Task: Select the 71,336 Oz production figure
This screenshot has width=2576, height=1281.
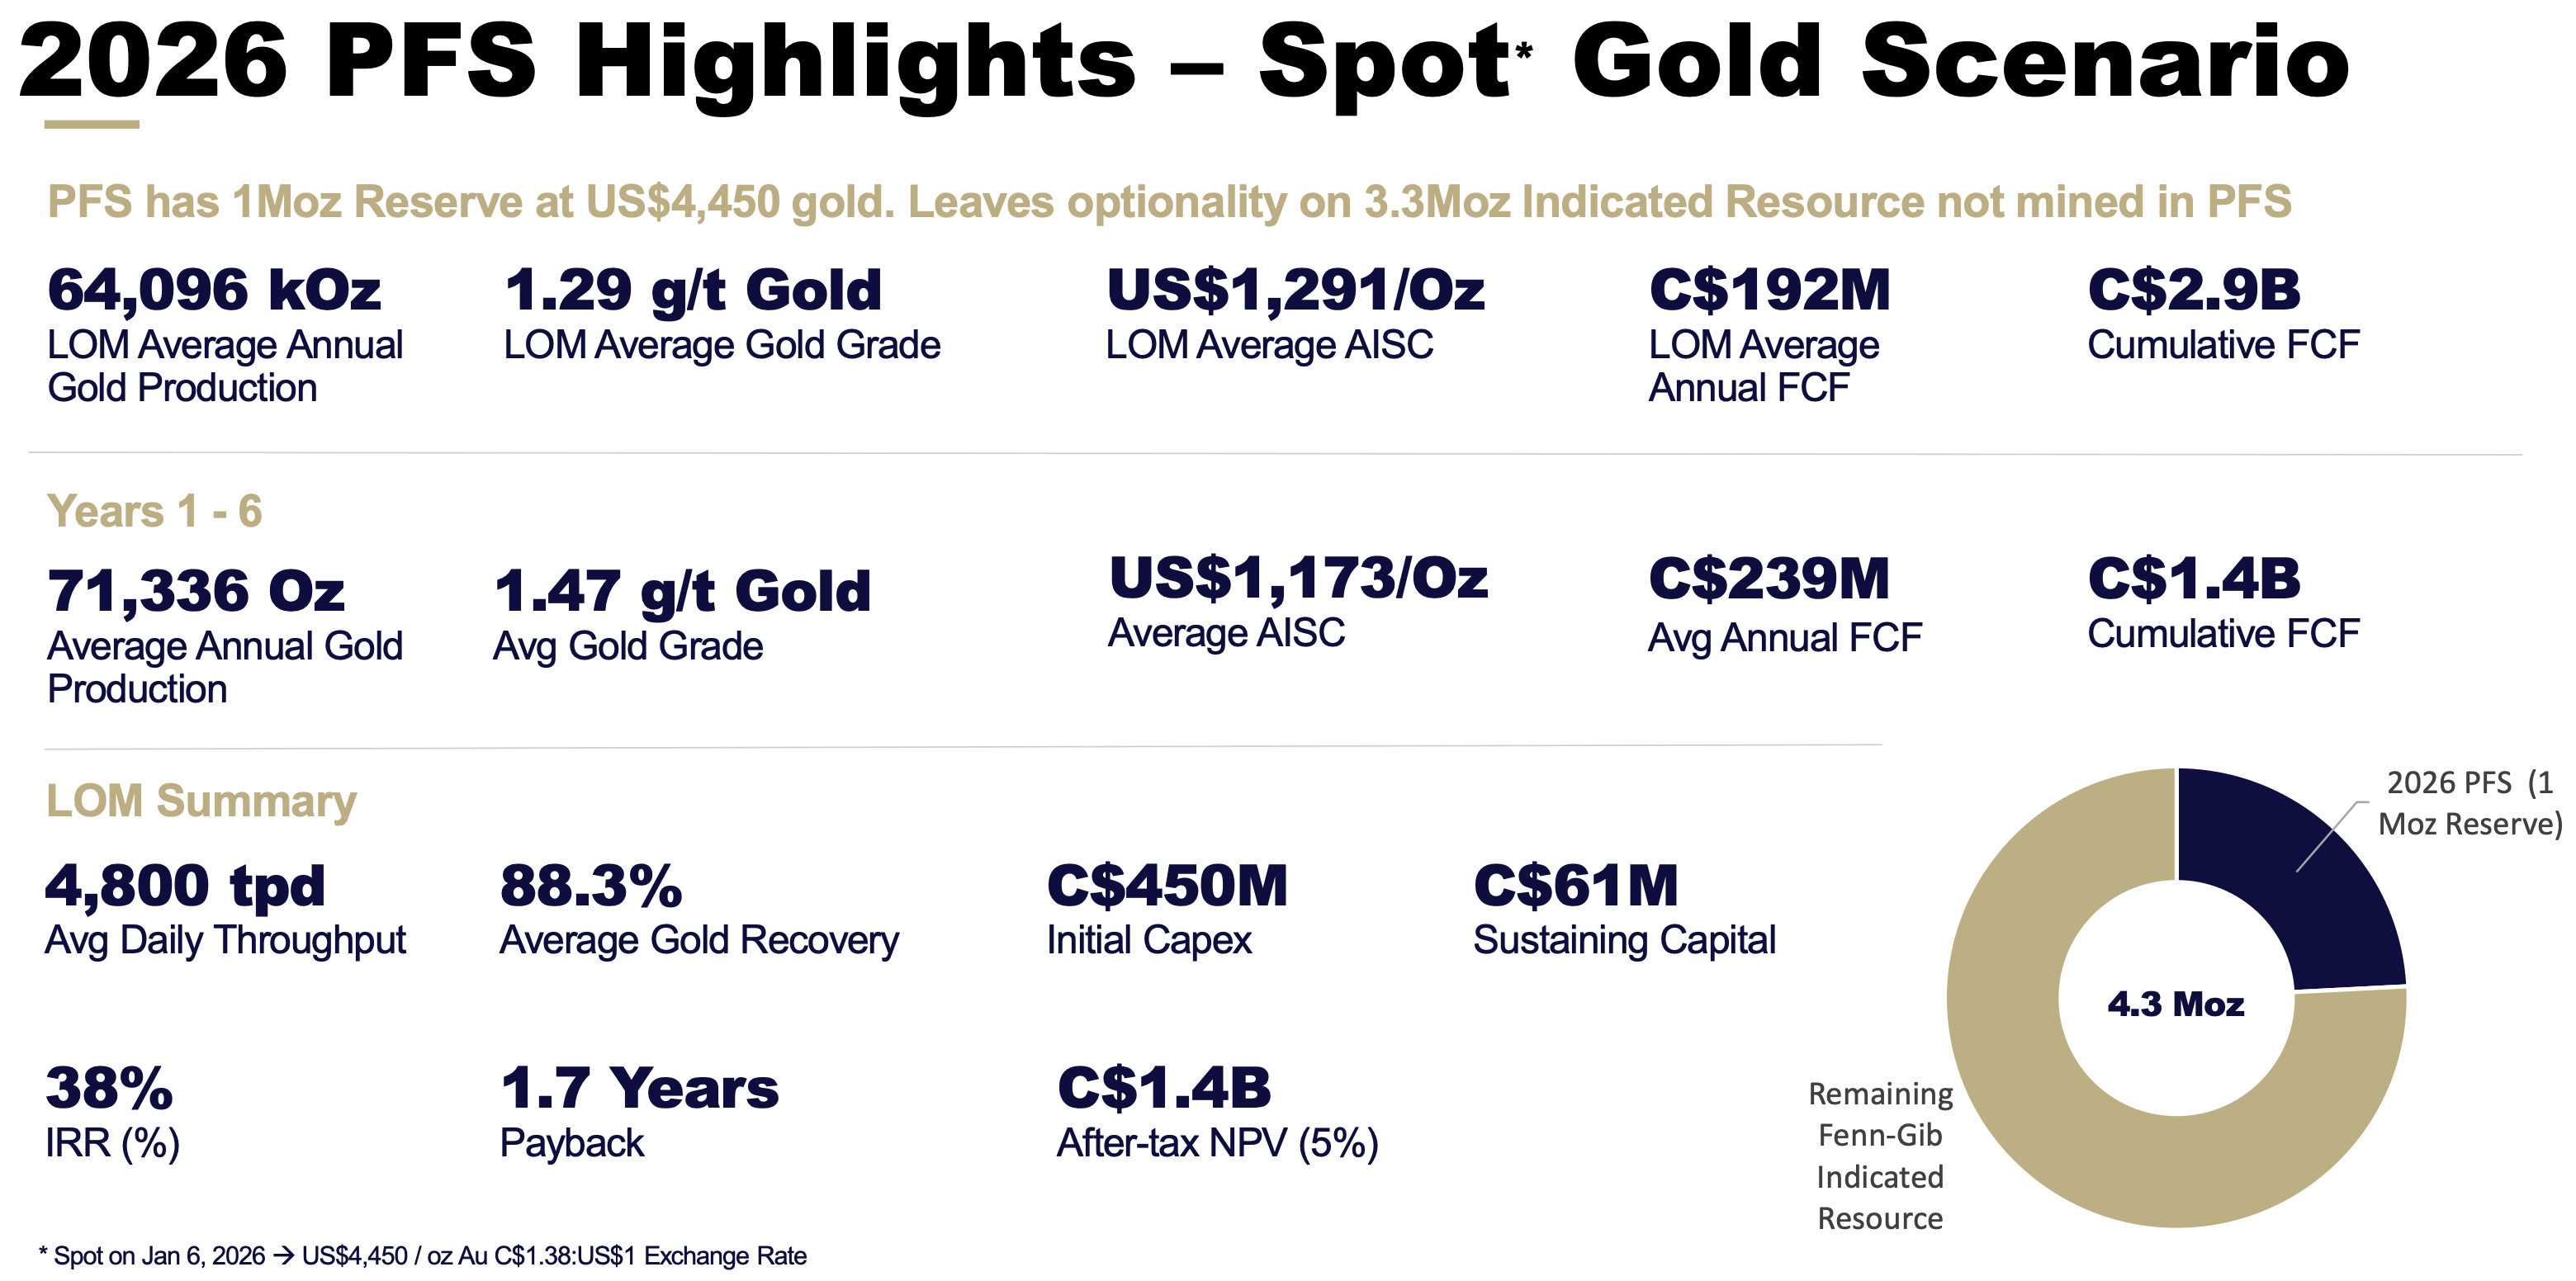Action: pyautogui.click(x=196, y=591)
